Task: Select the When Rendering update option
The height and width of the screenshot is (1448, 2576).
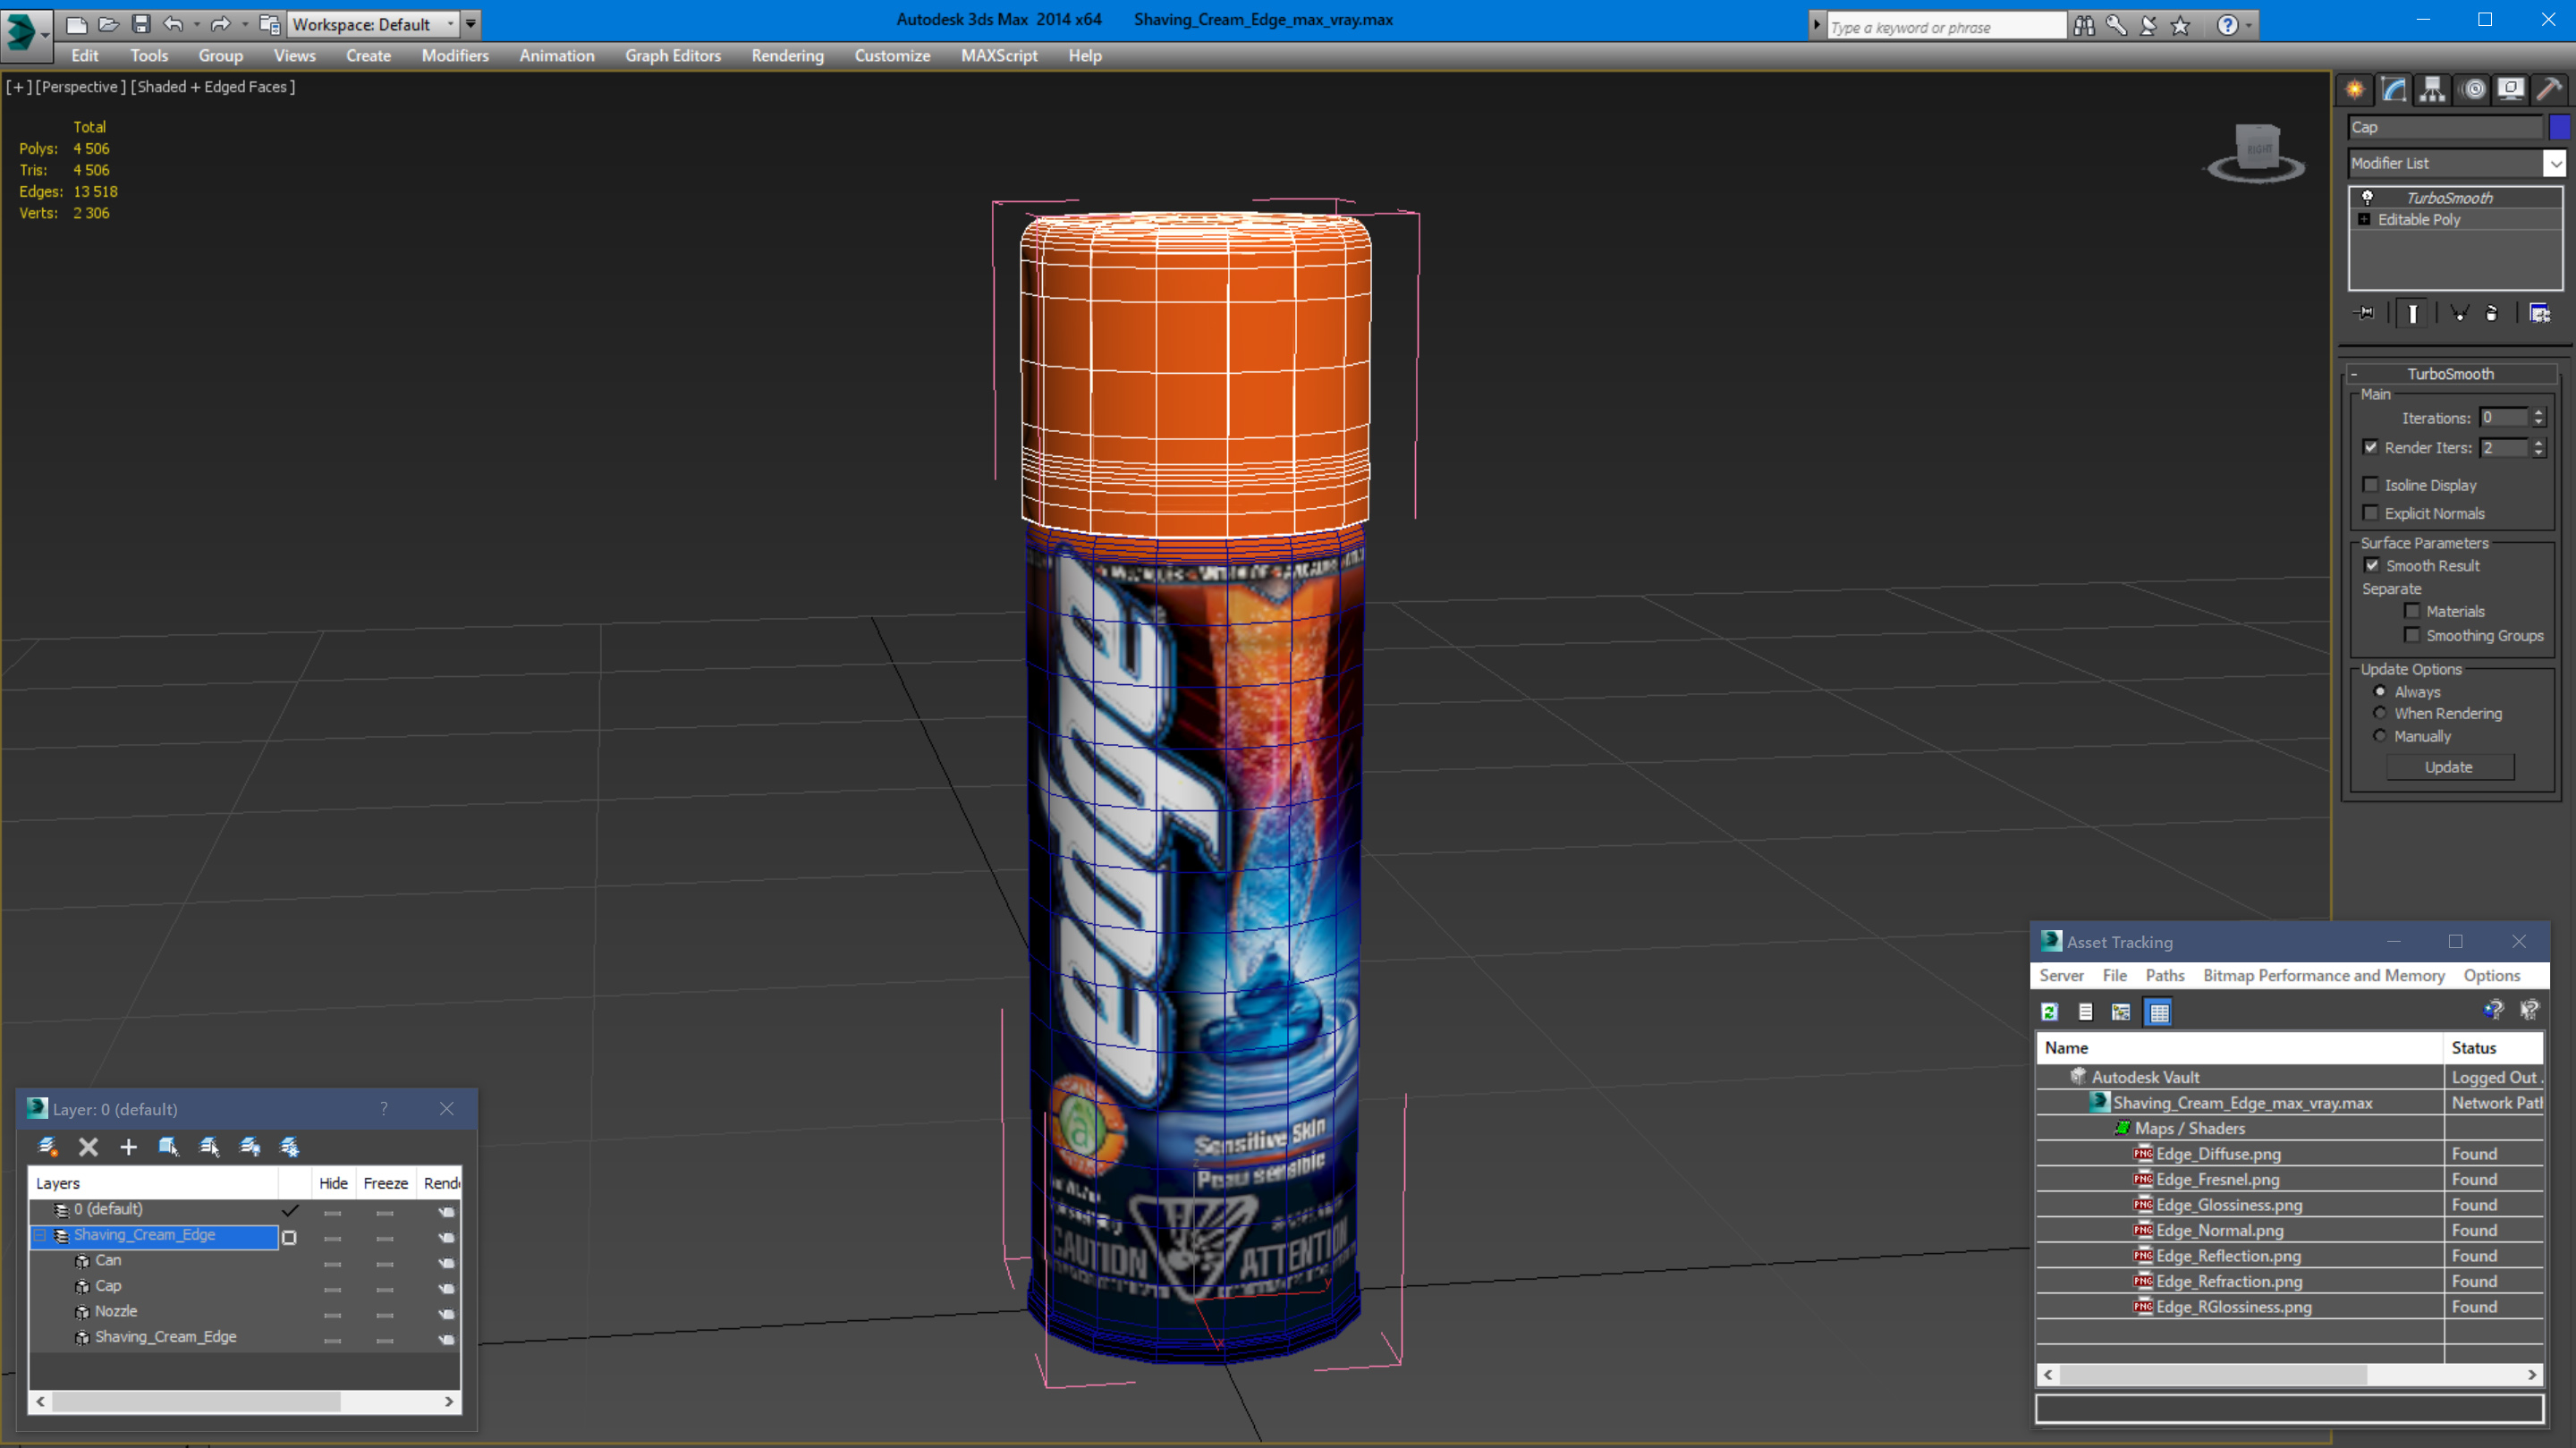Action: (2380, 713)
